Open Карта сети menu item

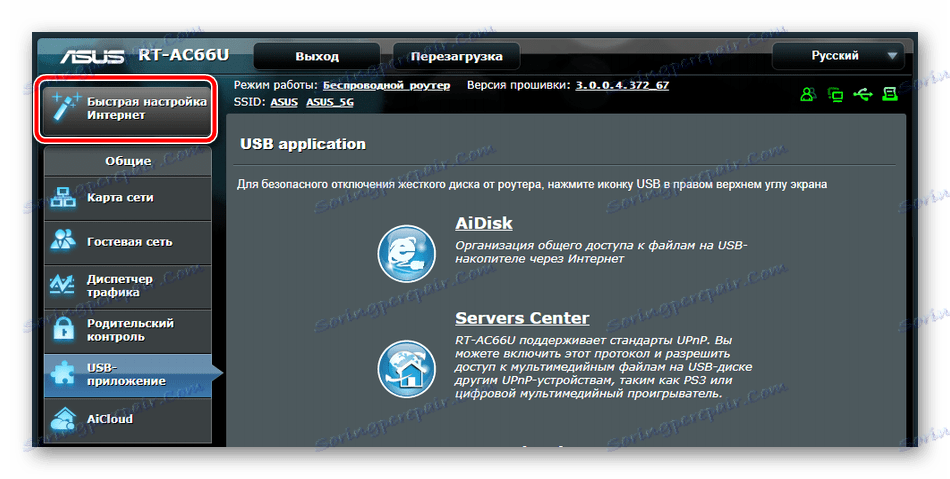click(128, 198)
